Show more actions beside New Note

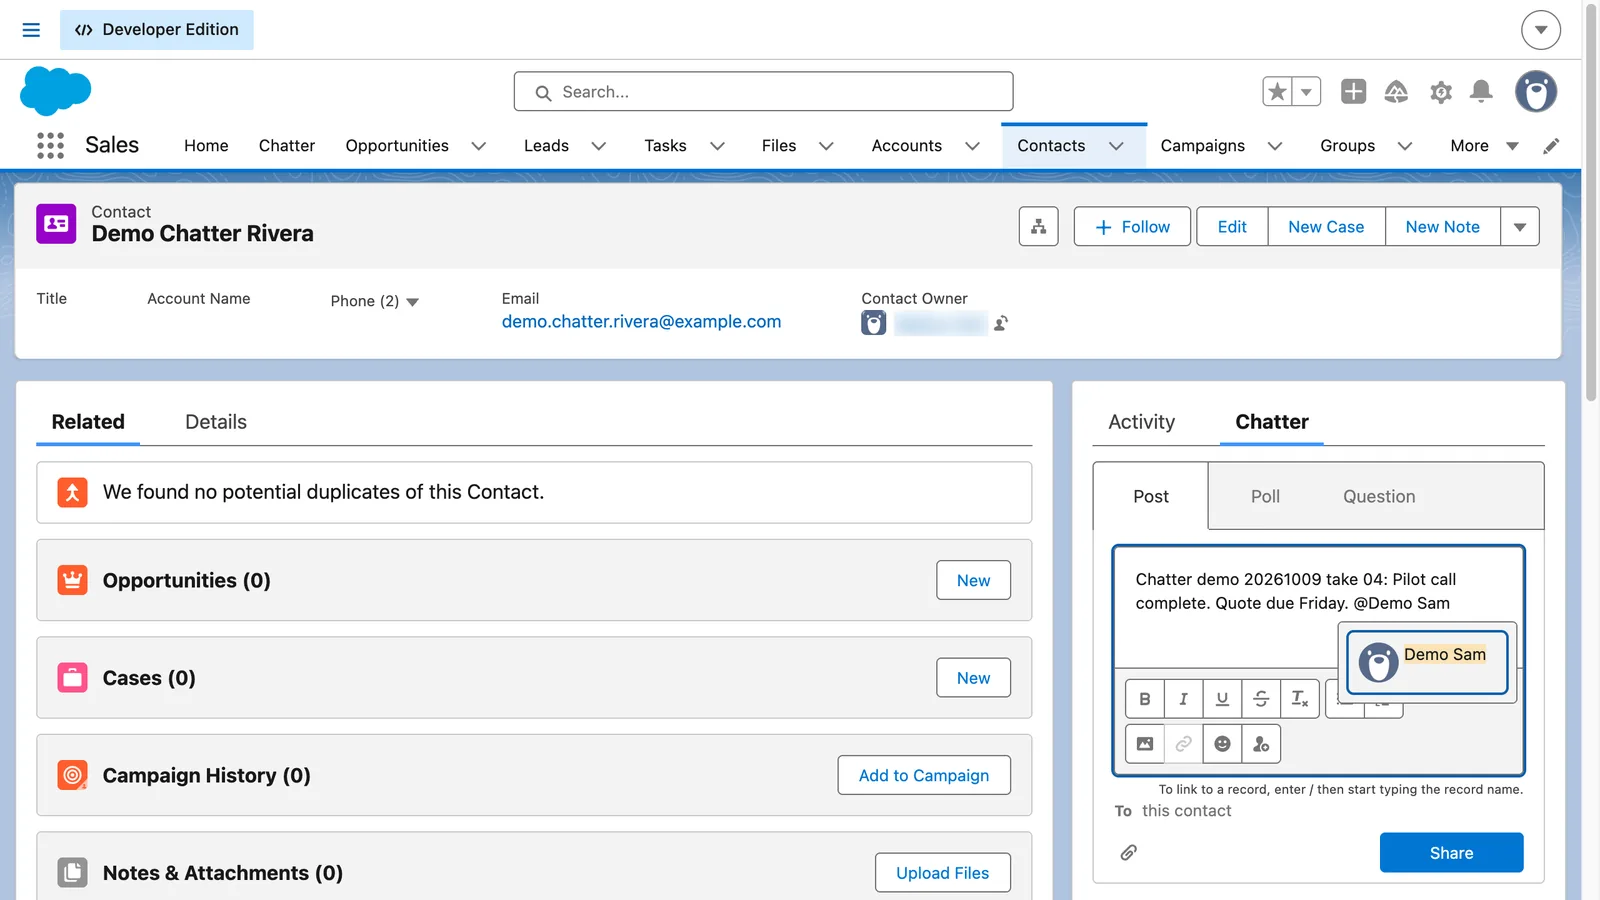(1520, 227)
